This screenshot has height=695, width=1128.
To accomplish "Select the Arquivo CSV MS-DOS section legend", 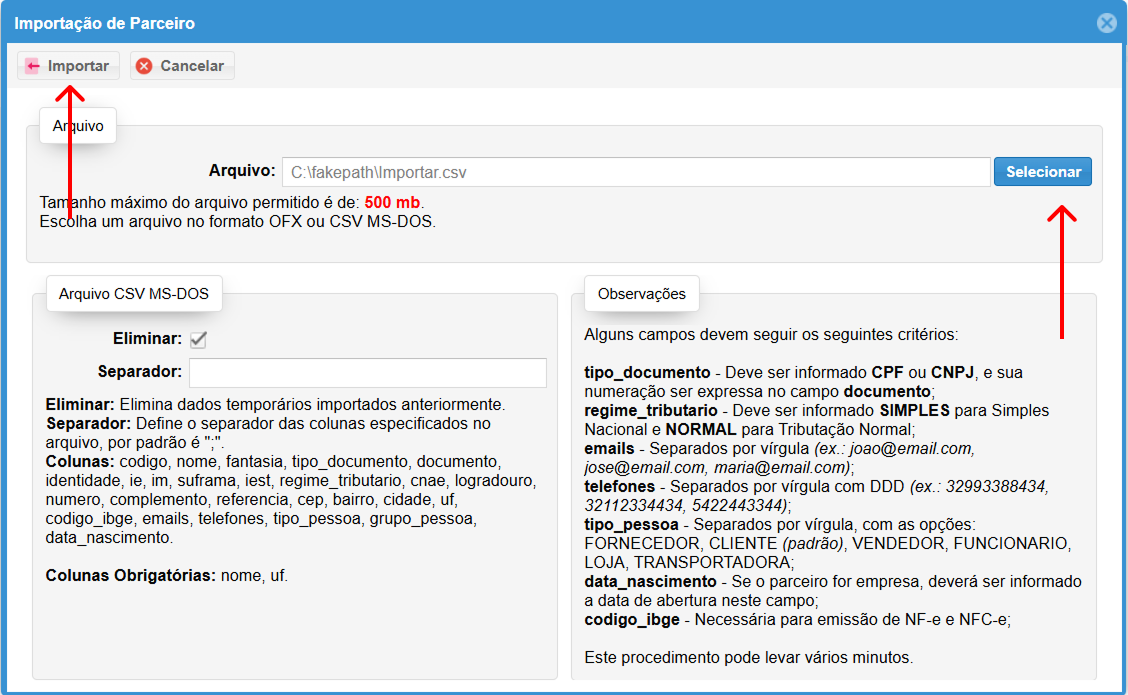I will pyautogui.click(x=134, y=294).
